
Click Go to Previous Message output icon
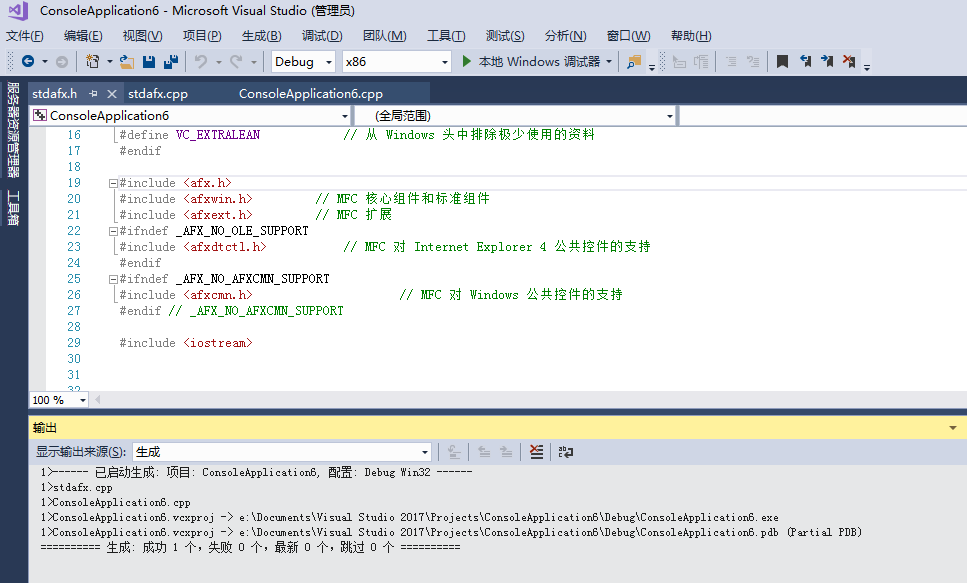(x=484, y=452)
